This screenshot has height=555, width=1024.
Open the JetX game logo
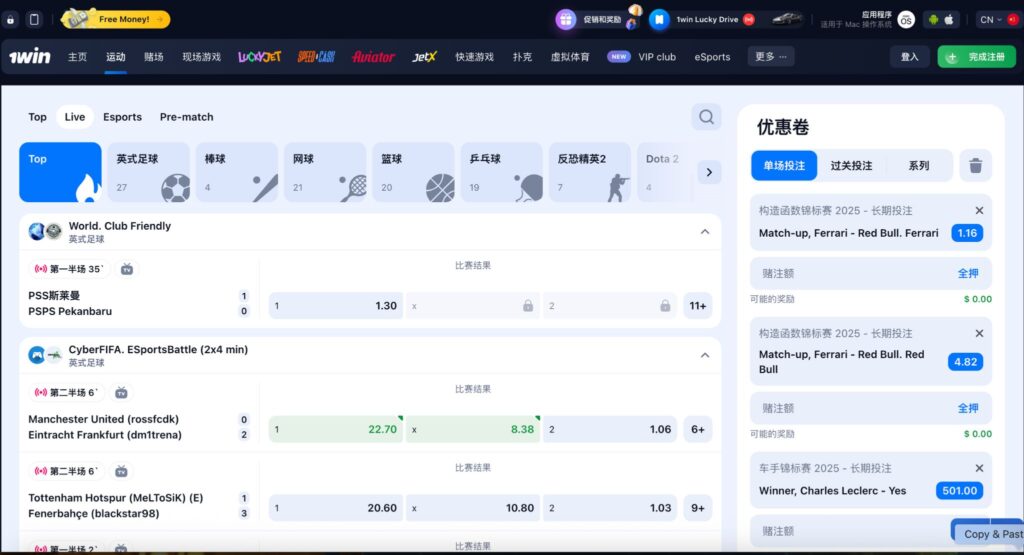tap(424, 57)
